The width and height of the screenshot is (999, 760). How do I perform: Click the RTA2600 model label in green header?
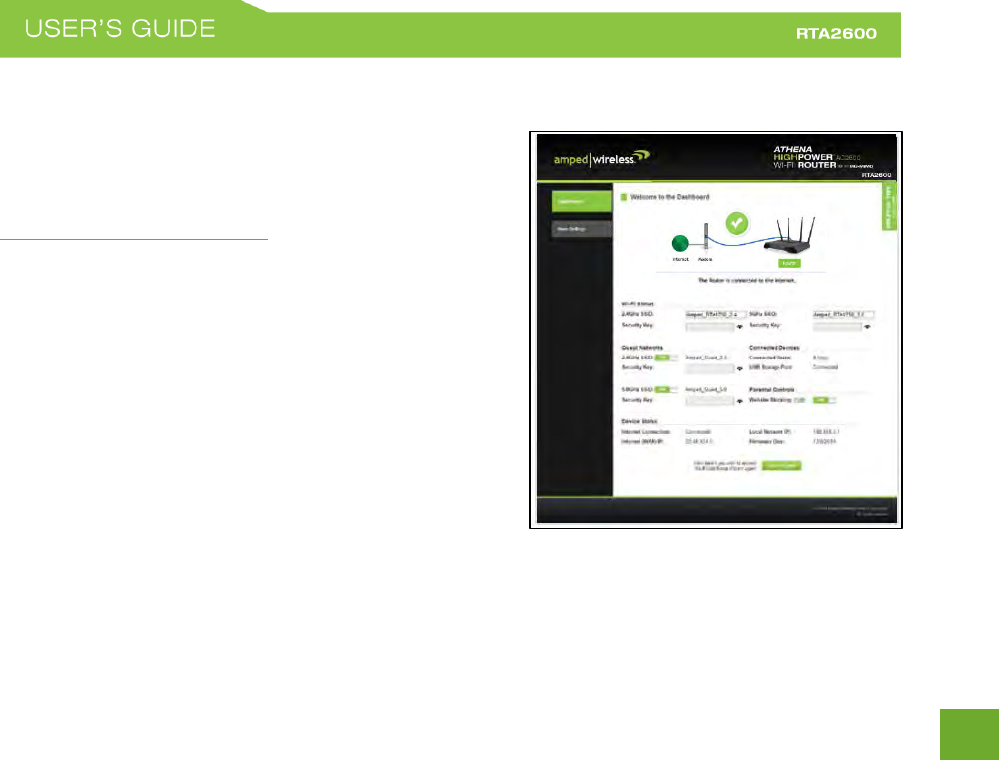836,33
